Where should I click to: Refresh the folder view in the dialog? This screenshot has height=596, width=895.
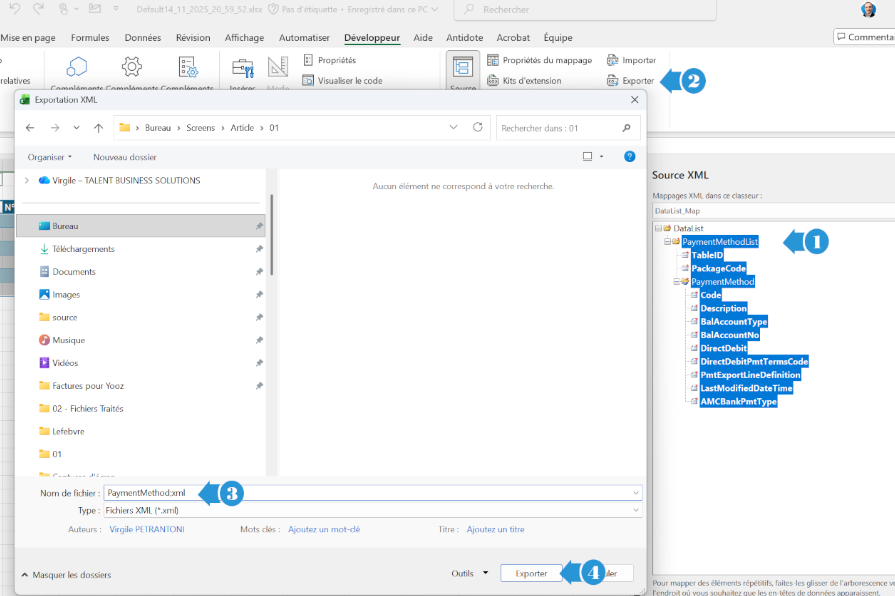tap(477, 128)
